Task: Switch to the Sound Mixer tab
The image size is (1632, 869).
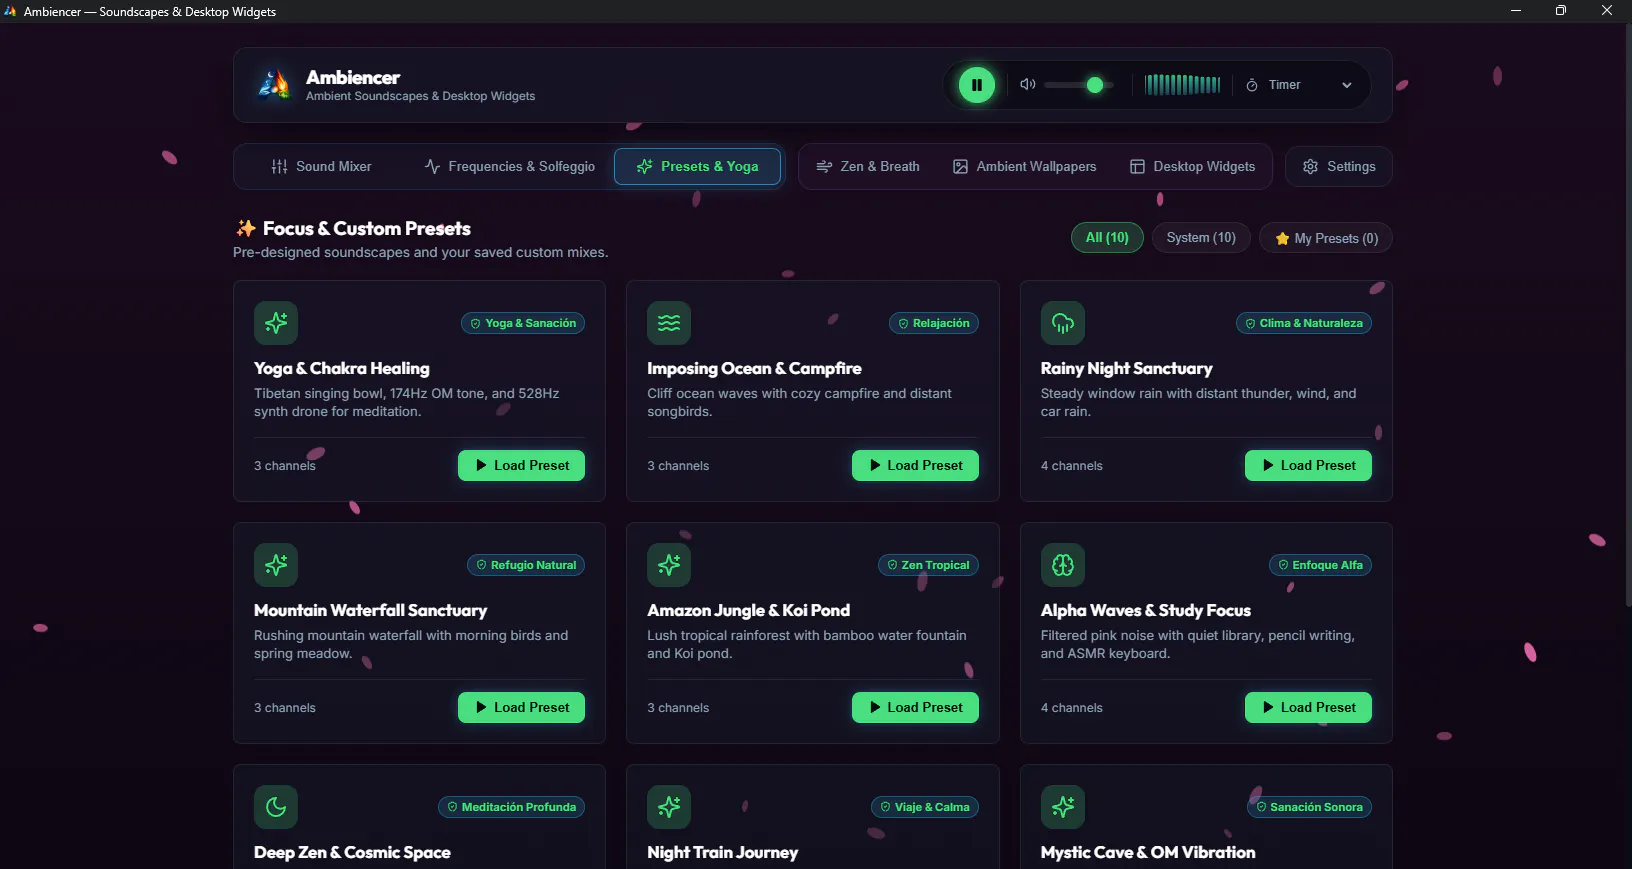Action: coord(321,167)
